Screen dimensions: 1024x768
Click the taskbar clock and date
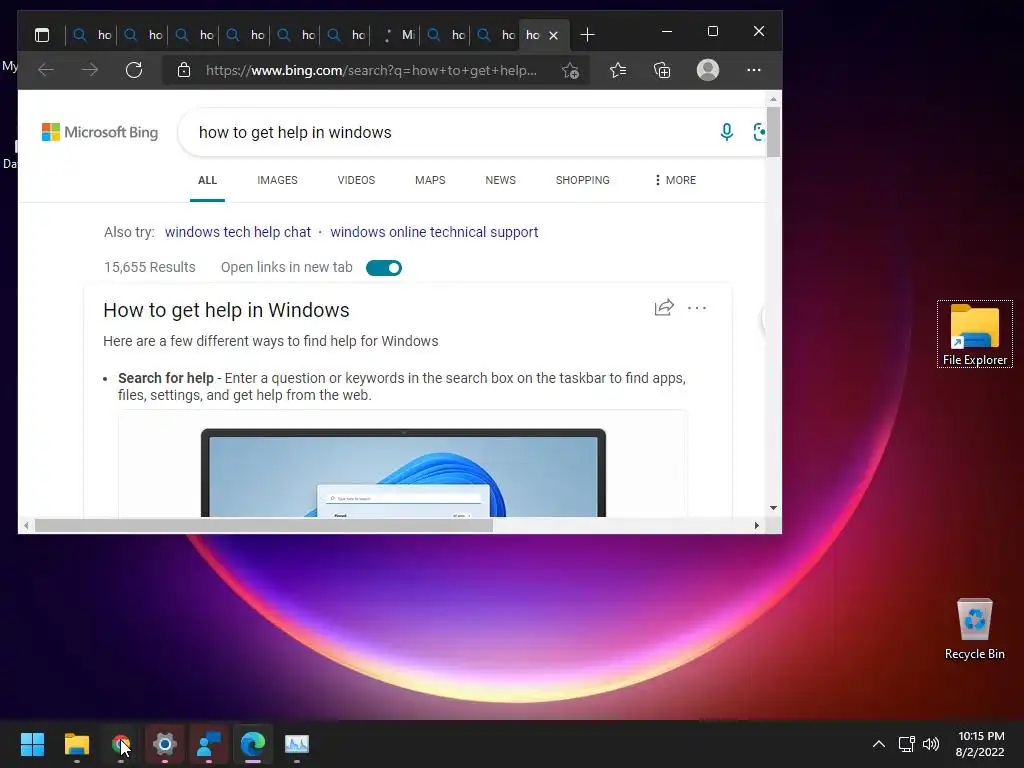(x=980, y=744)
